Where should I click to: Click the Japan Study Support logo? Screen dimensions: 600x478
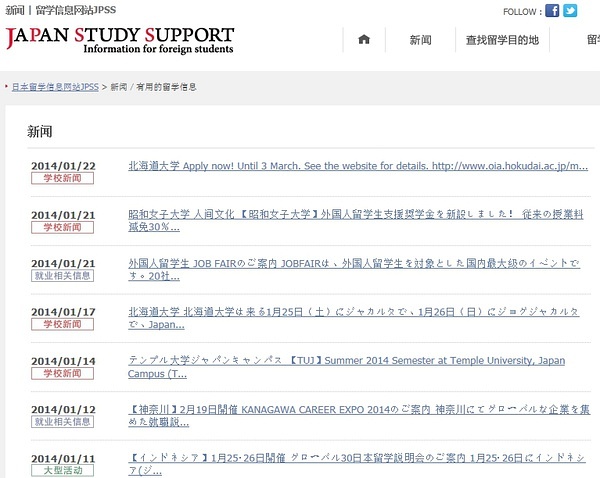[x=120, y=40]
